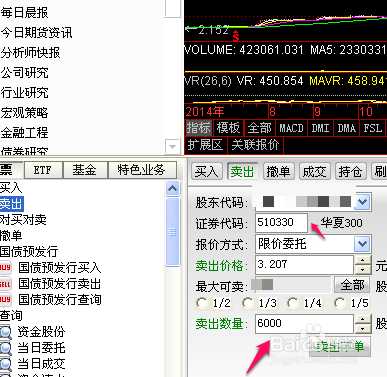Open the 成交 tab button
Image resolution: width=387 pixels, height=377 pixels.
[x=314, y=172]
